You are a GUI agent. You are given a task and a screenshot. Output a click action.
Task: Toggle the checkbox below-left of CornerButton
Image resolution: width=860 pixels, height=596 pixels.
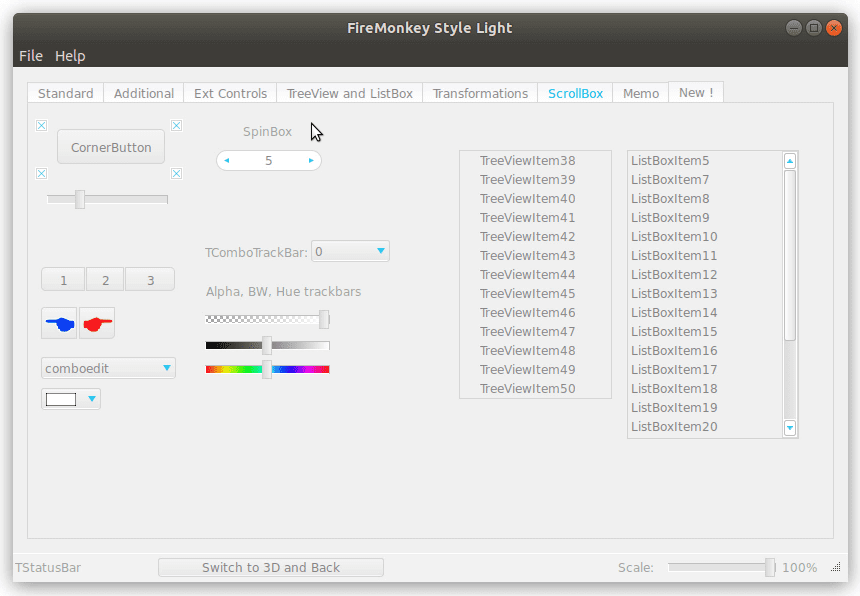click(x=42, y=174)
